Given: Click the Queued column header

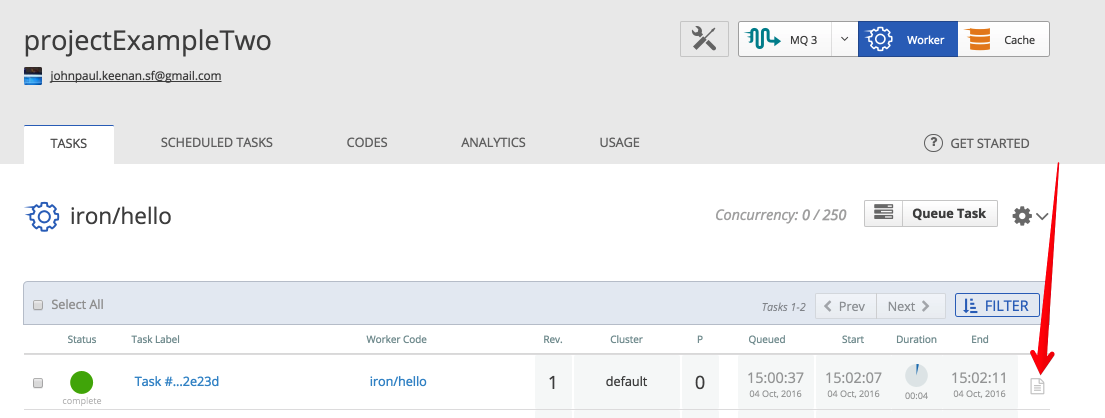Looking at the screenshot, I should (x=767, y=339).
